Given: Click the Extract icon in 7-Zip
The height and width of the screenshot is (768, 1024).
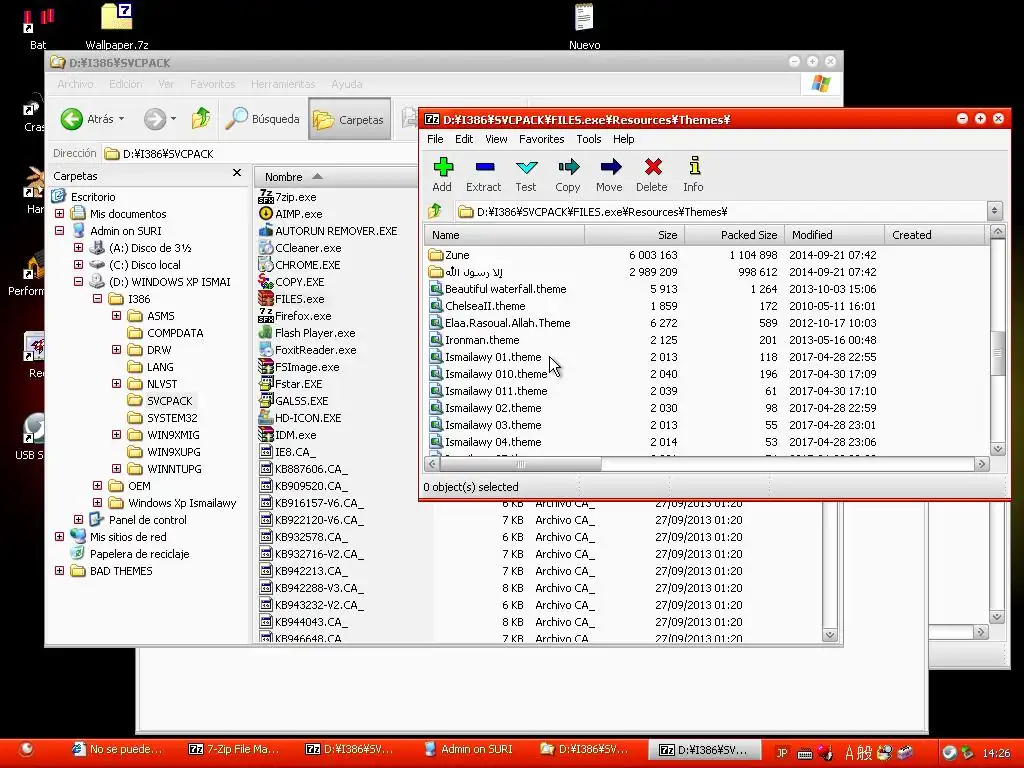Looking at the screenshot, I should (485, 167).
